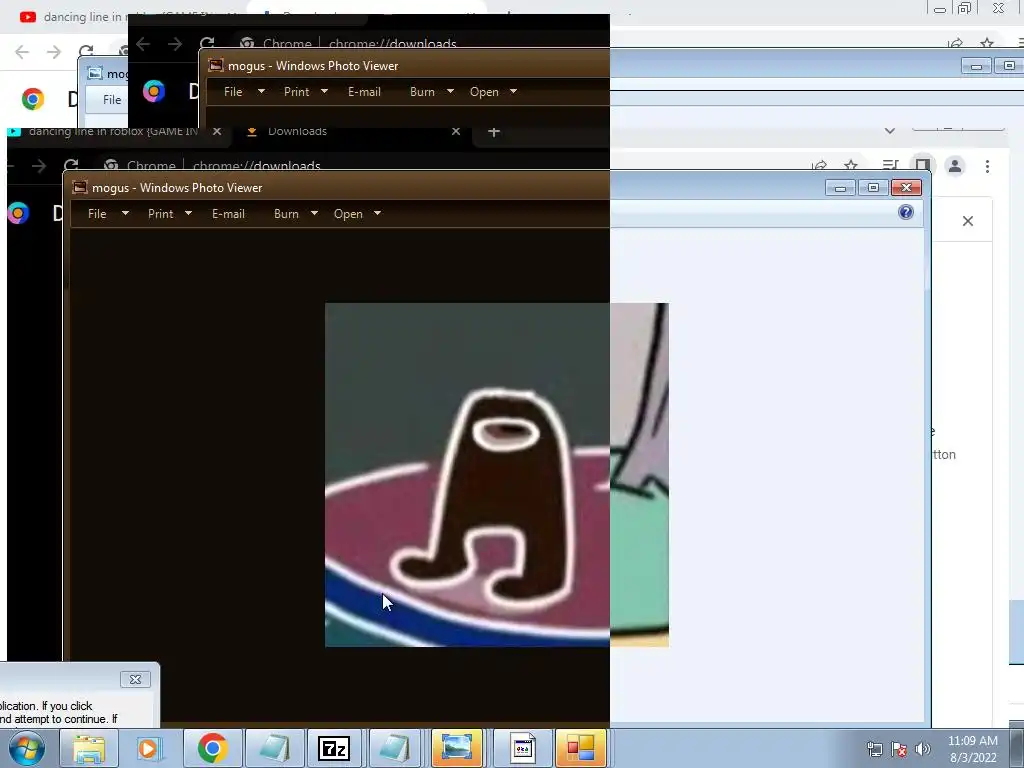The image size is (1024, 768).
Task: Open the Burn menu in the front mogus Photo Viewer
Action: click(x=295, y=214)
